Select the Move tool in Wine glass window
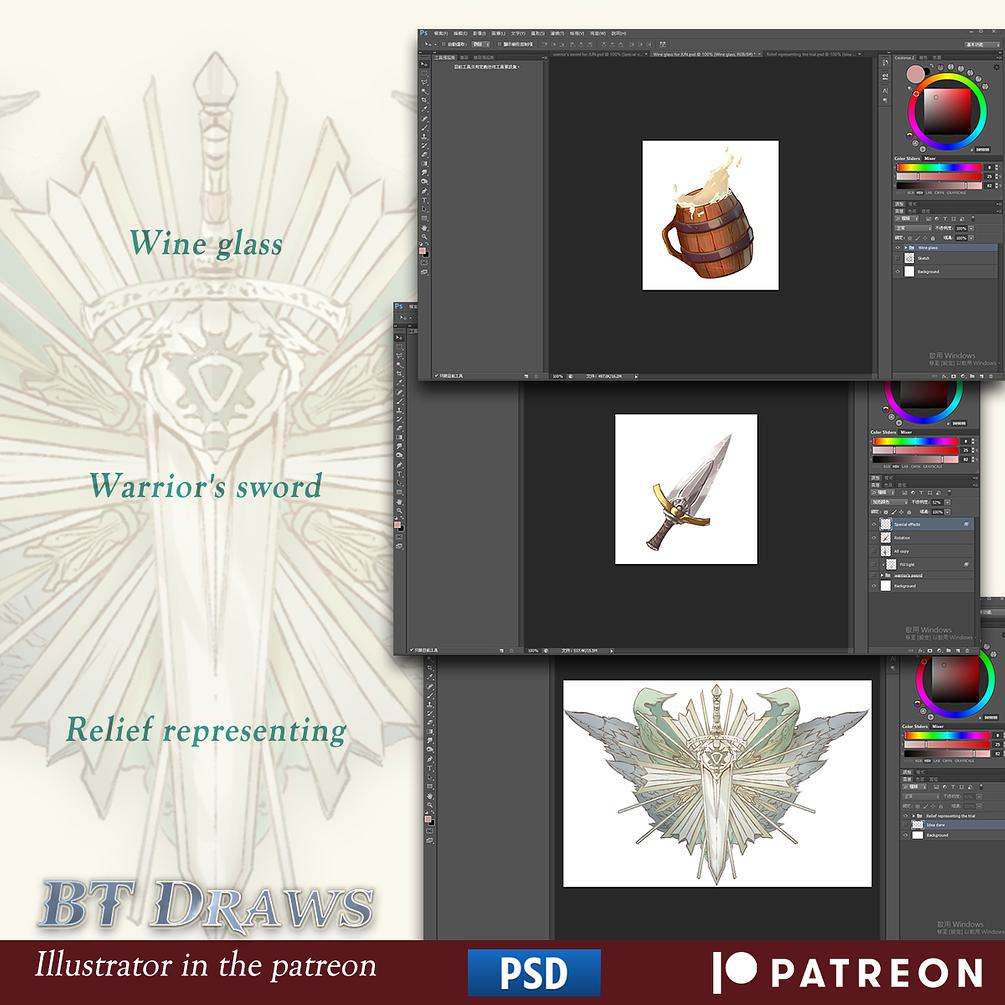1005x1005 pixels. pyautogui.click(x=424, y=64)
